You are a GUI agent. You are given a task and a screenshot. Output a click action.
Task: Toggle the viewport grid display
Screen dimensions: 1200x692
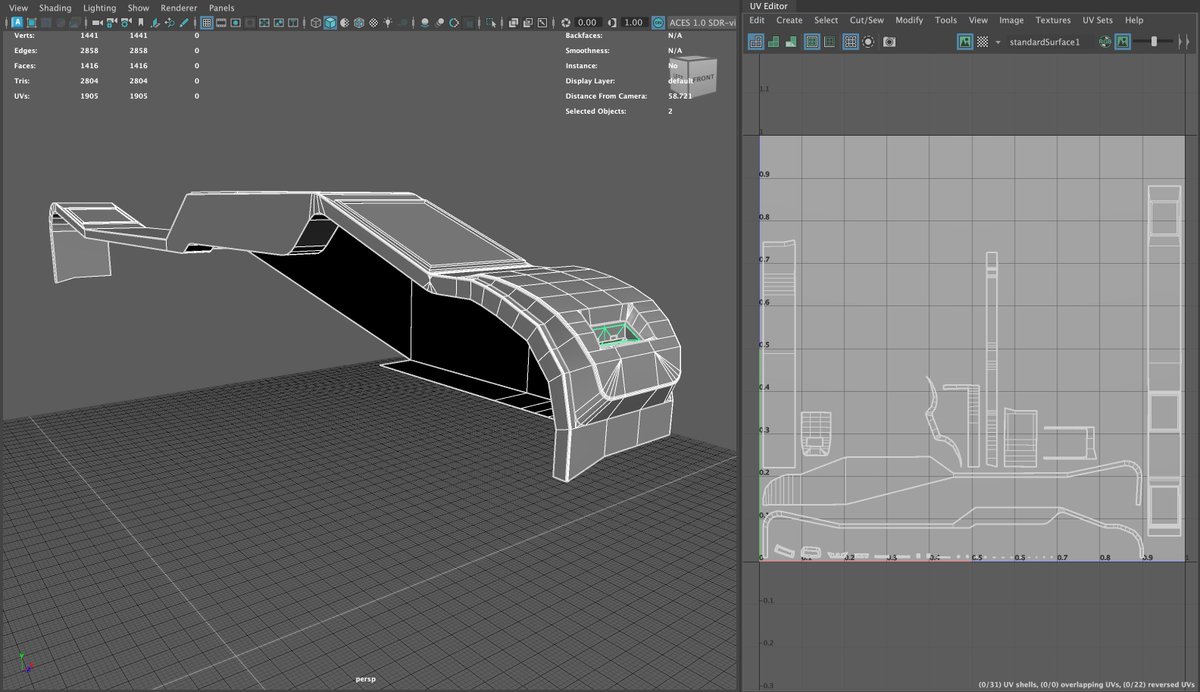(207, 22)
